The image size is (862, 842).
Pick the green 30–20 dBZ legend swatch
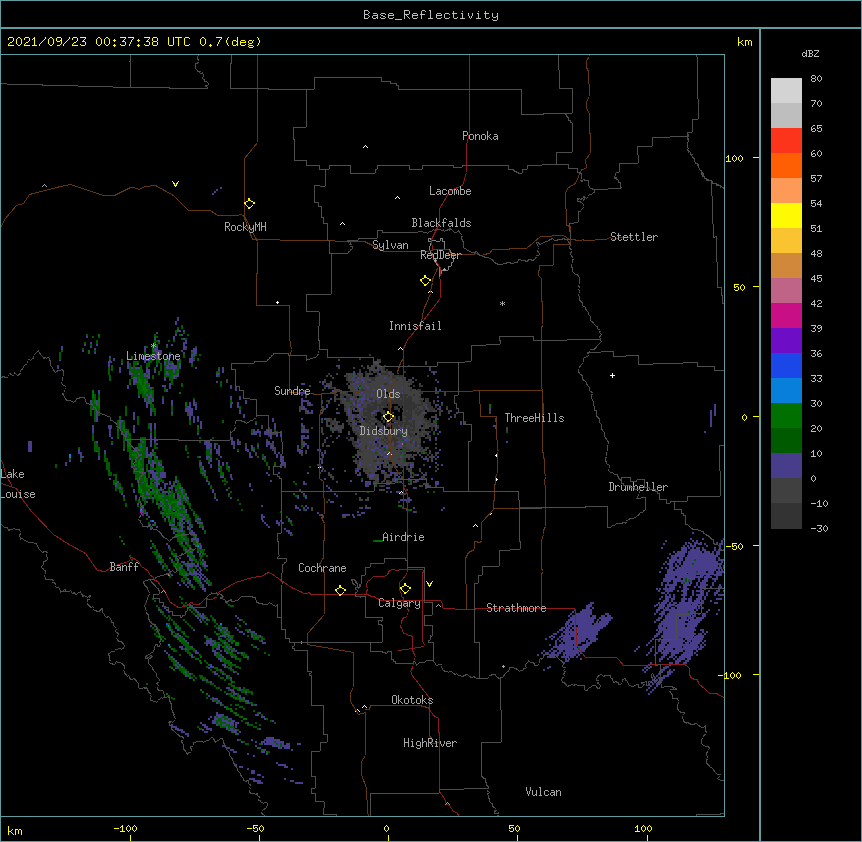pos(786,416)
